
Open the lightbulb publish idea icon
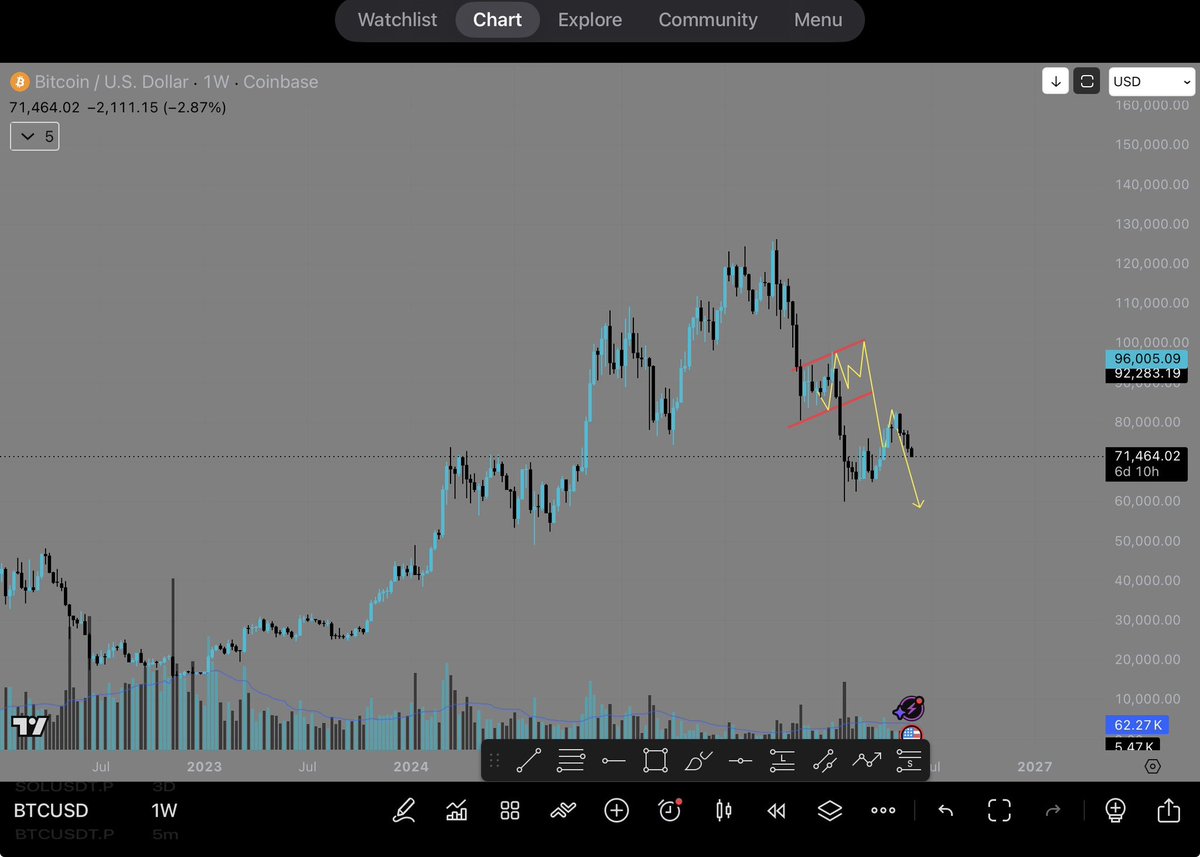pos(1115,810)
